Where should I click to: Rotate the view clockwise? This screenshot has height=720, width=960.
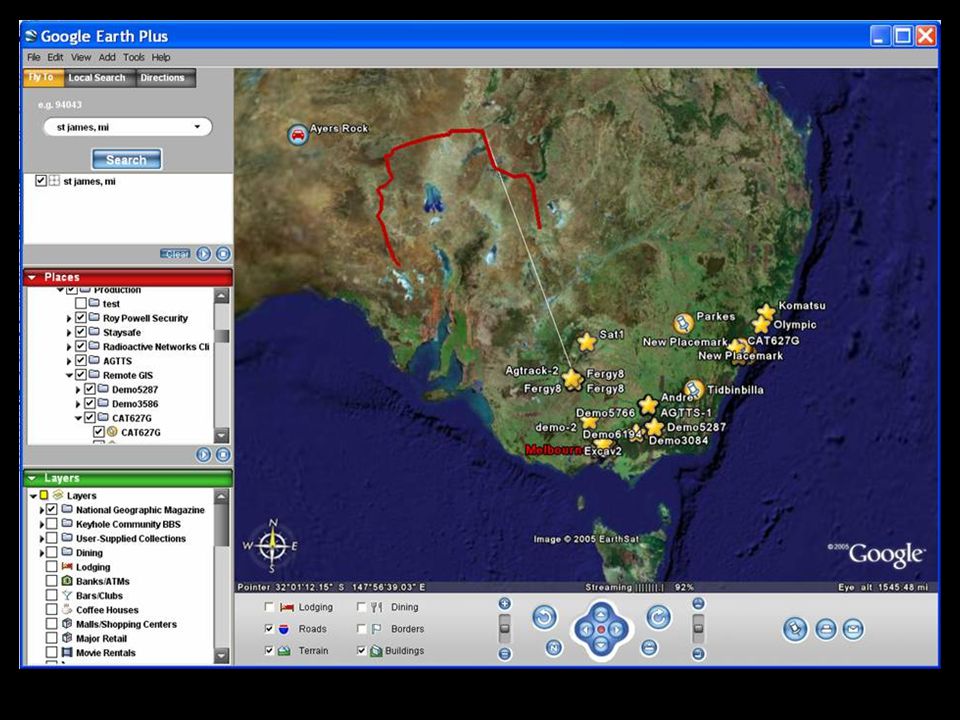point(659,617)
